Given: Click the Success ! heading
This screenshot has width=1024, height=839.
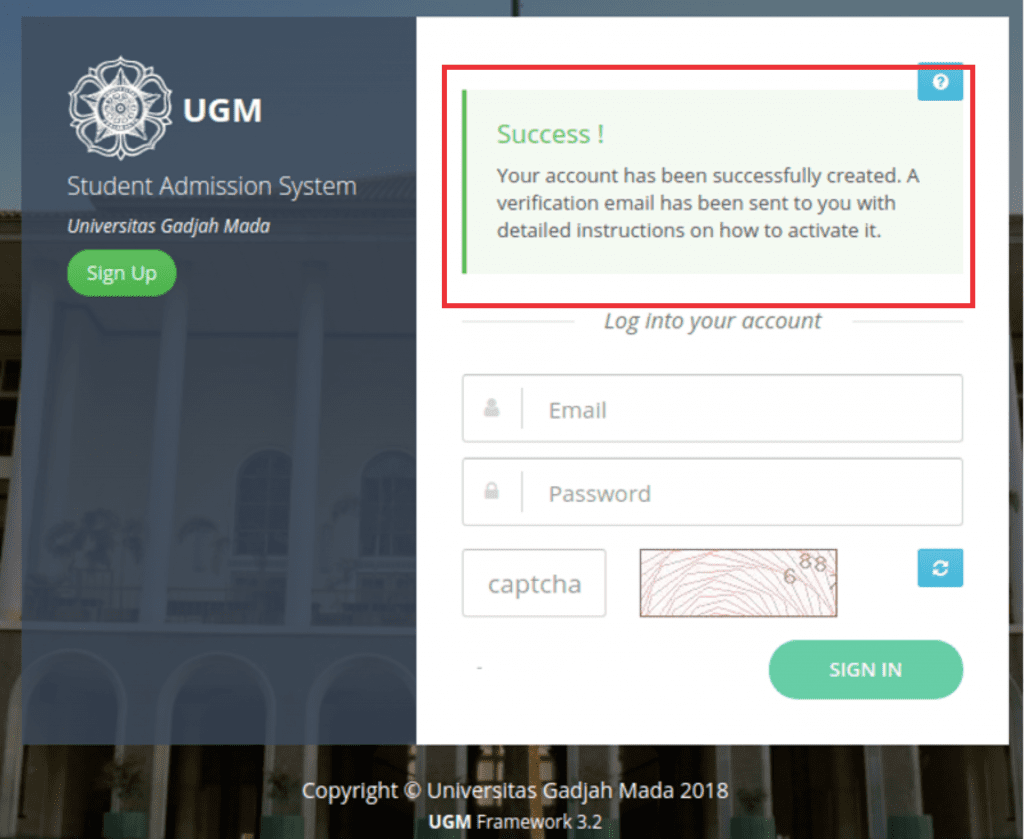Looking at the screenshot, I should [550, 135].
